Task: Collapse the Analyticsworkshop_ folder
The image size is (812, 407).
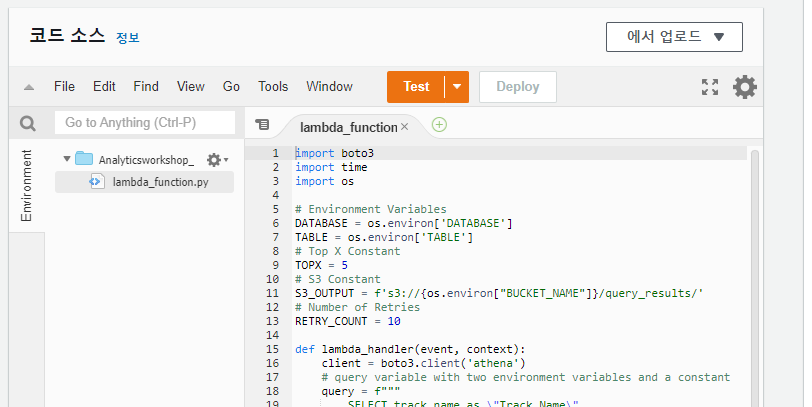Action: pos(67,158)
